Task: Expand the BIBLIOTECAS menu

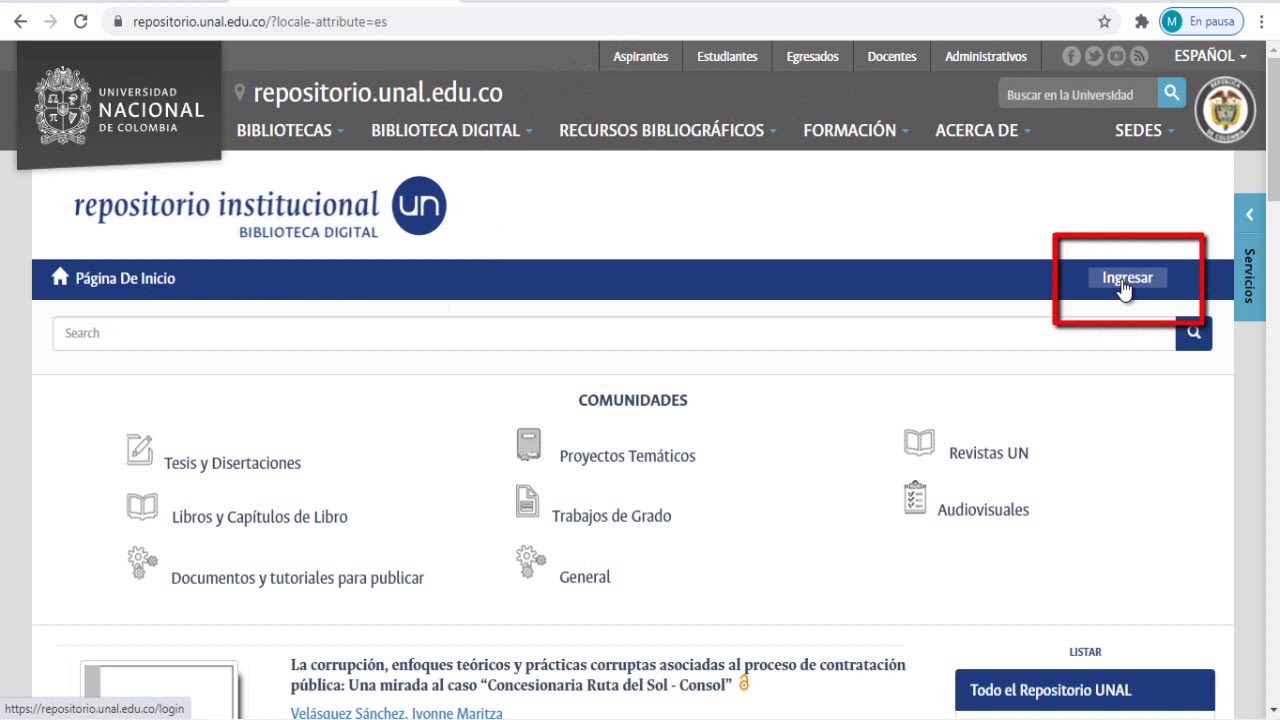Action: (290, 130)
